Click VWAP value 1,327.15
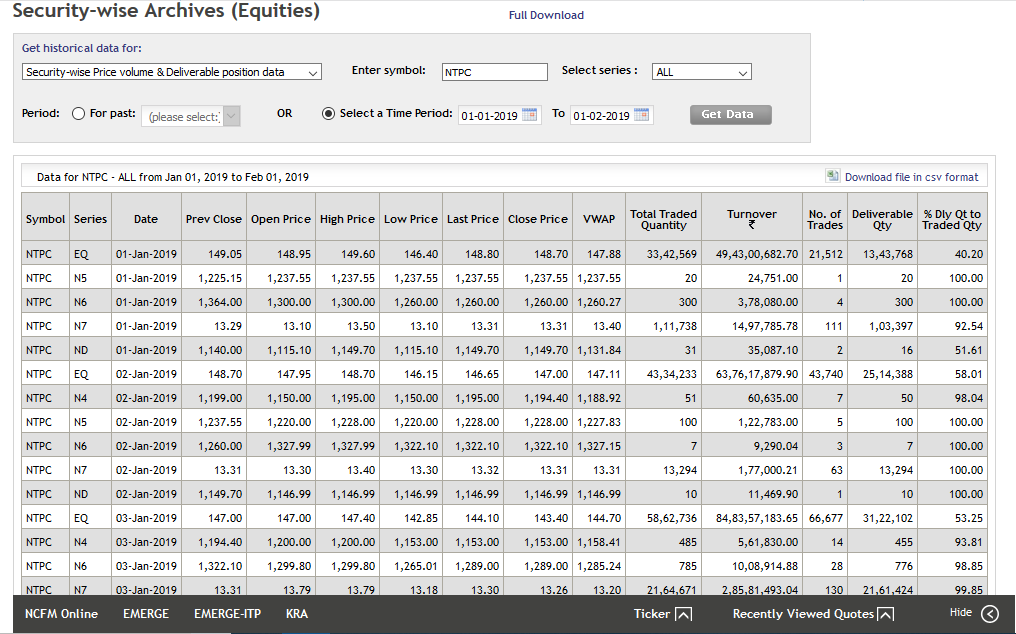The height and width of the screenshot is (634, 1016). [599, 446]
